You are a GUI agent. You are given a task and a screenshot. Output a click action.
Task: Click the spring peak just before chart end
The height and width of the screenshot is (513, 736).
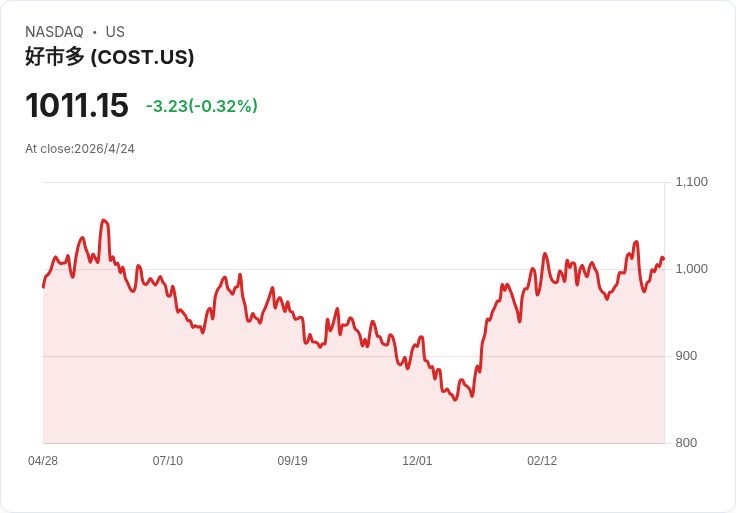pyautogui.click(x=636, y=242)
